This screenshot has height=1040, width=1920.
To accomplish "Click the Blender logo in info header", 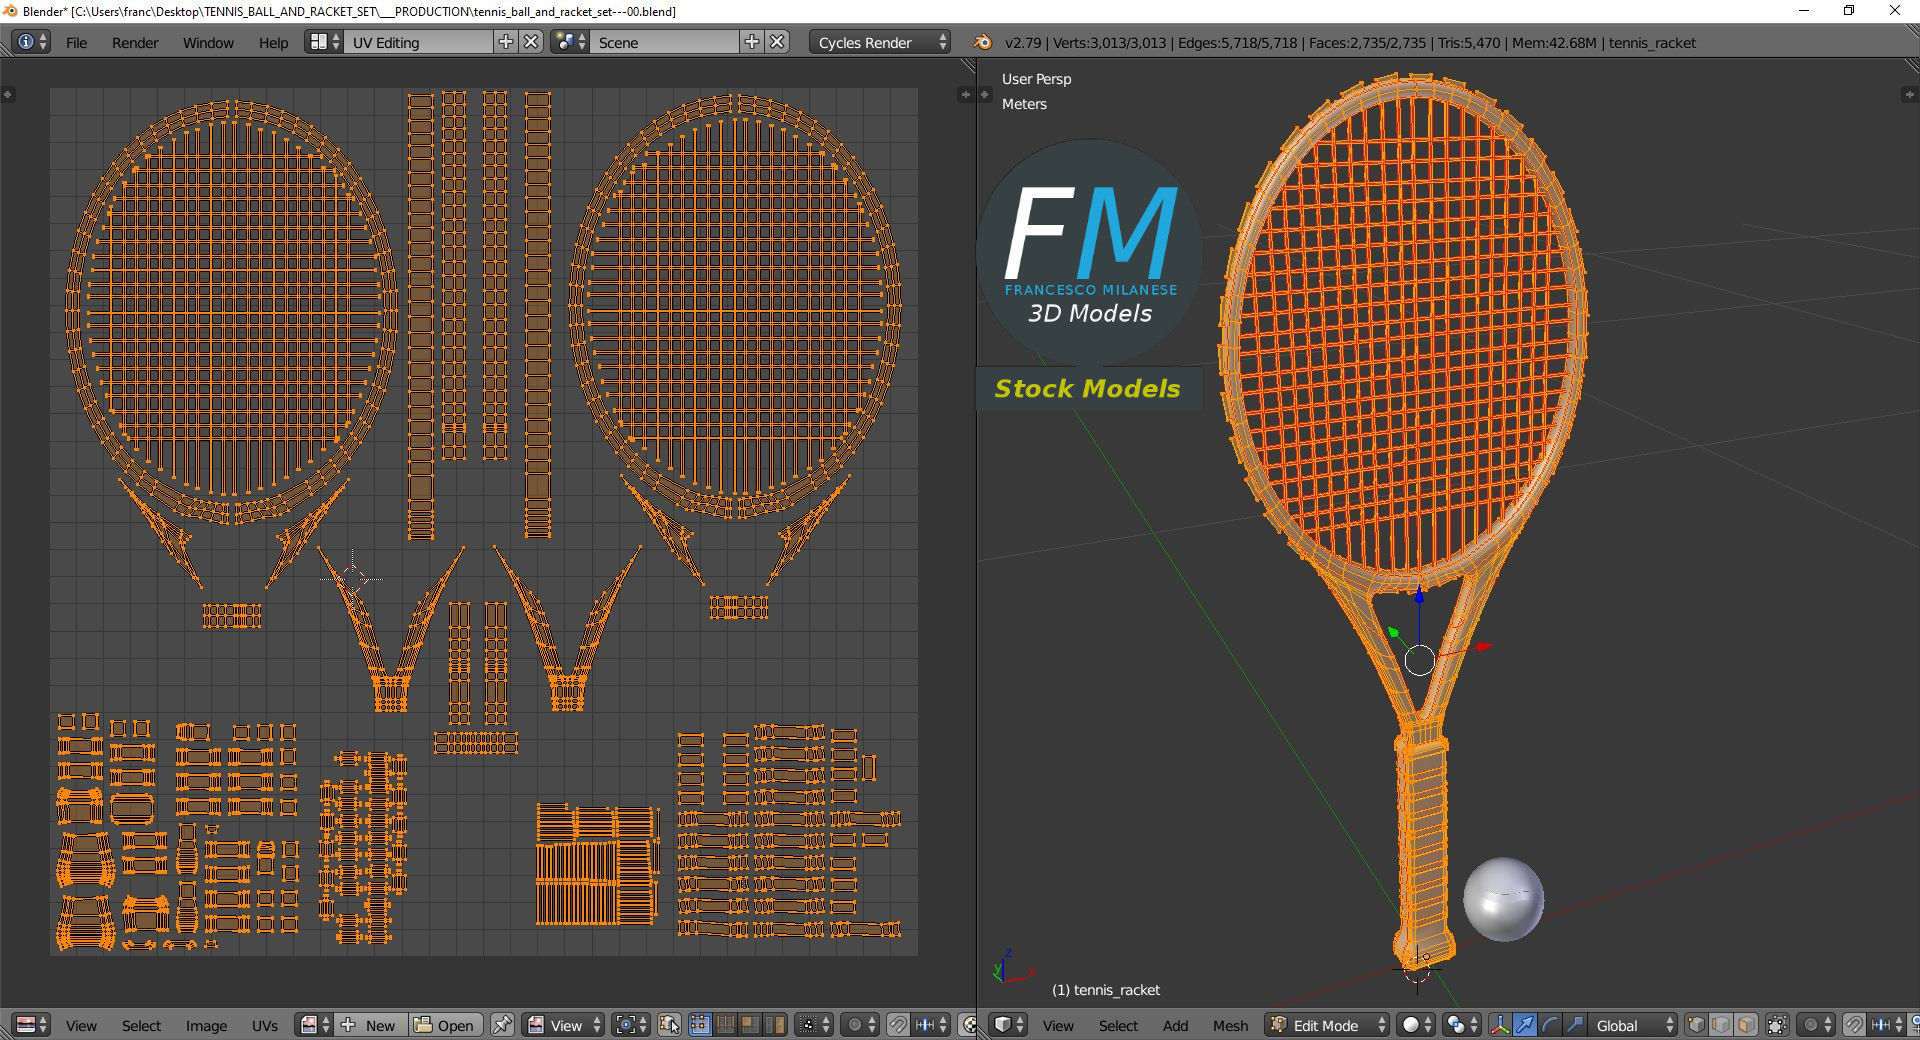I will pos(983,42).
